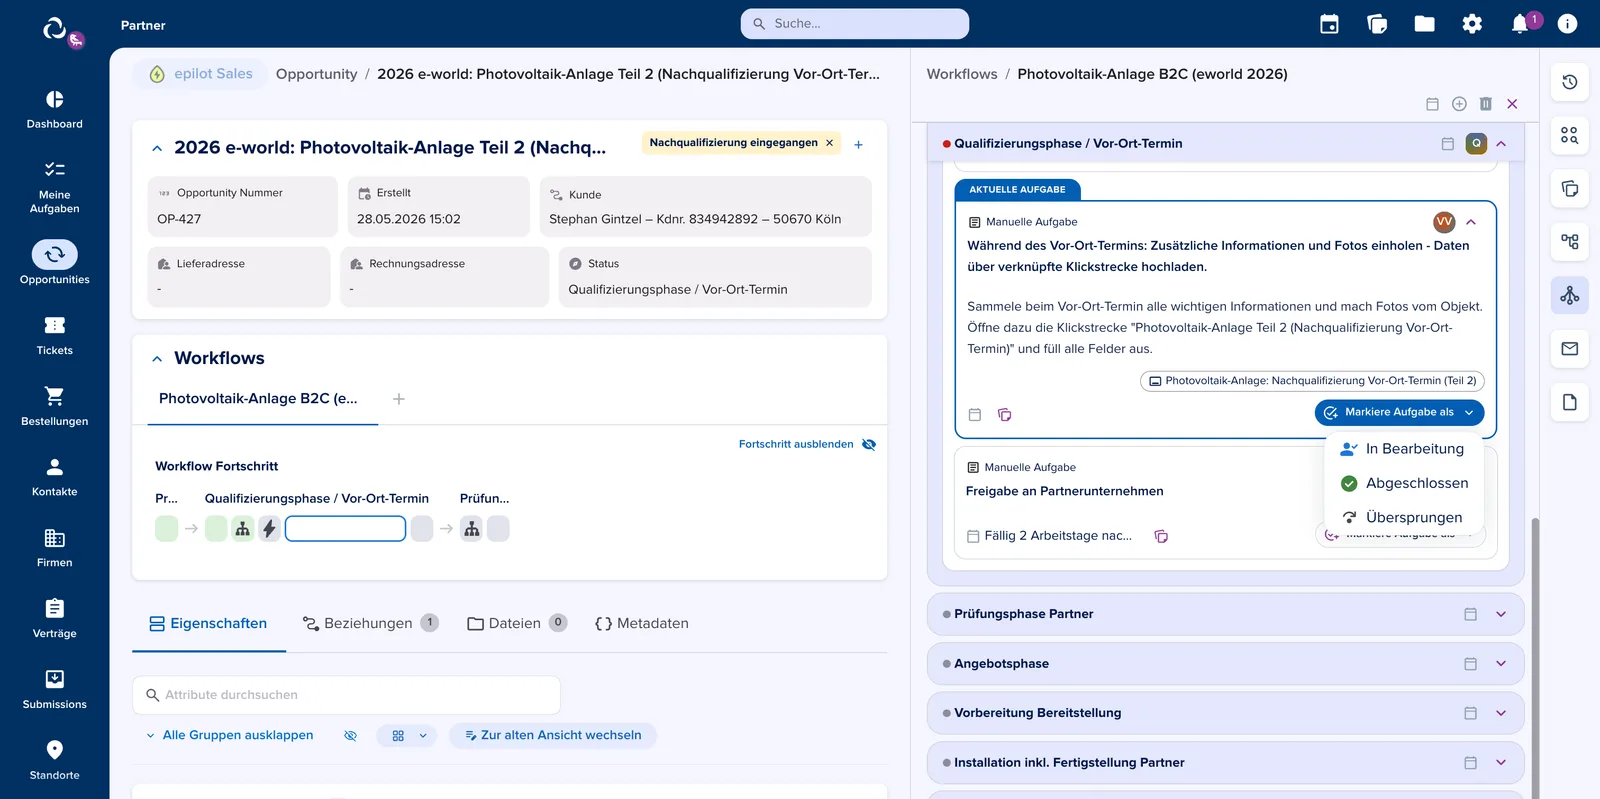Open the email icon in right rail

click(1570, 349)
